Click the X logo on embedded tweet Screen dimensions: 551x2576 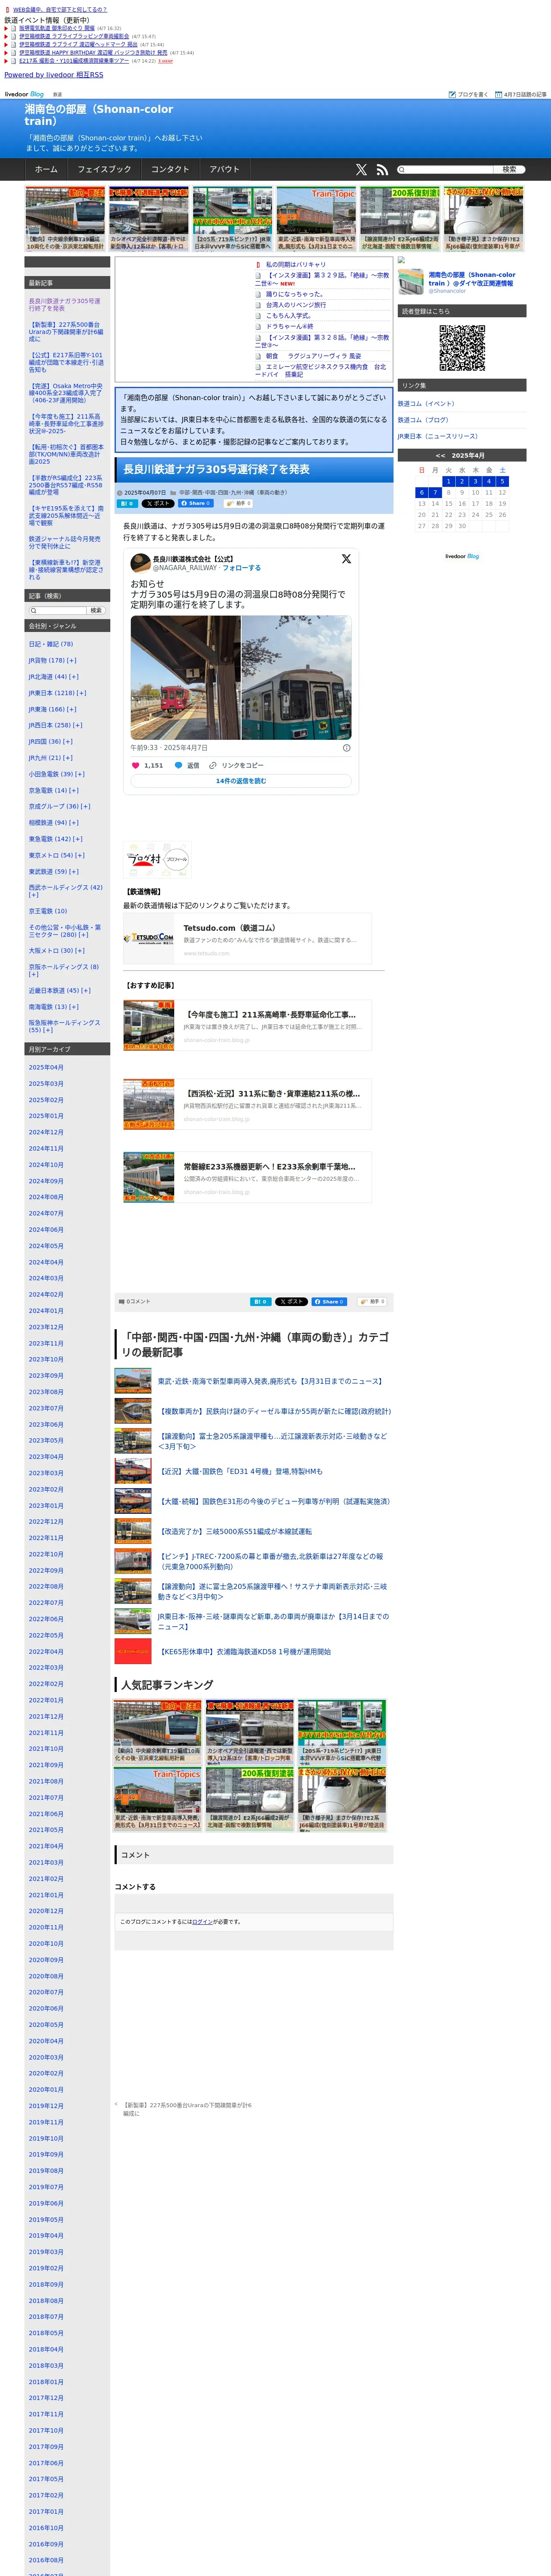pyautogui.click(x=346, y=559)
